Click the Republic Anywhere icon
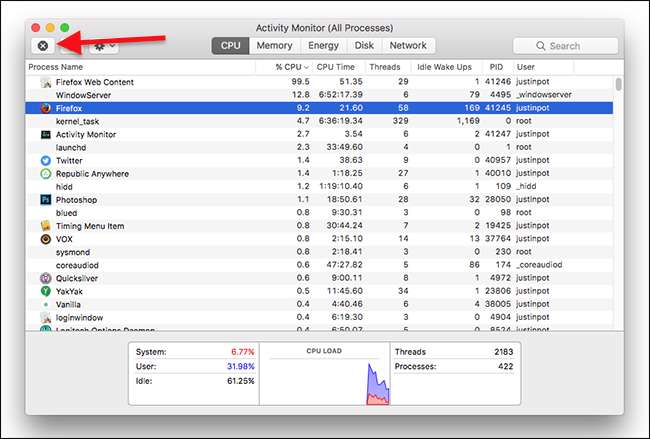650x439 pixels. click(46, 174)
